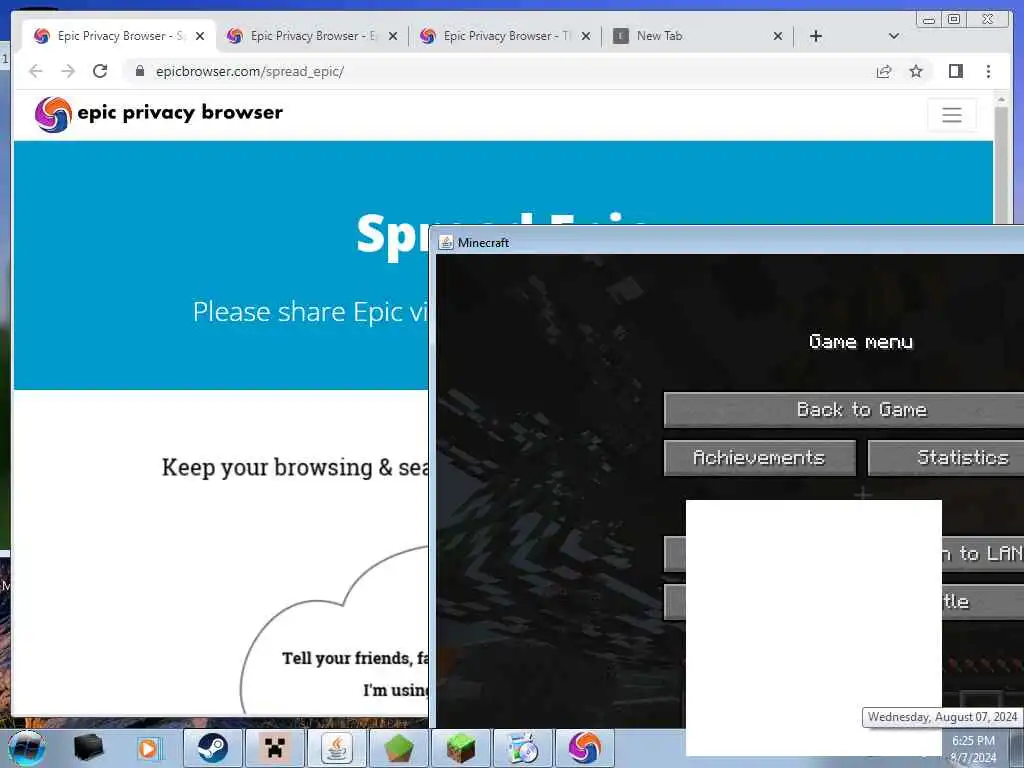
Task: Click the 'Keep your browsing' heading text
Action: coord(295,468)
